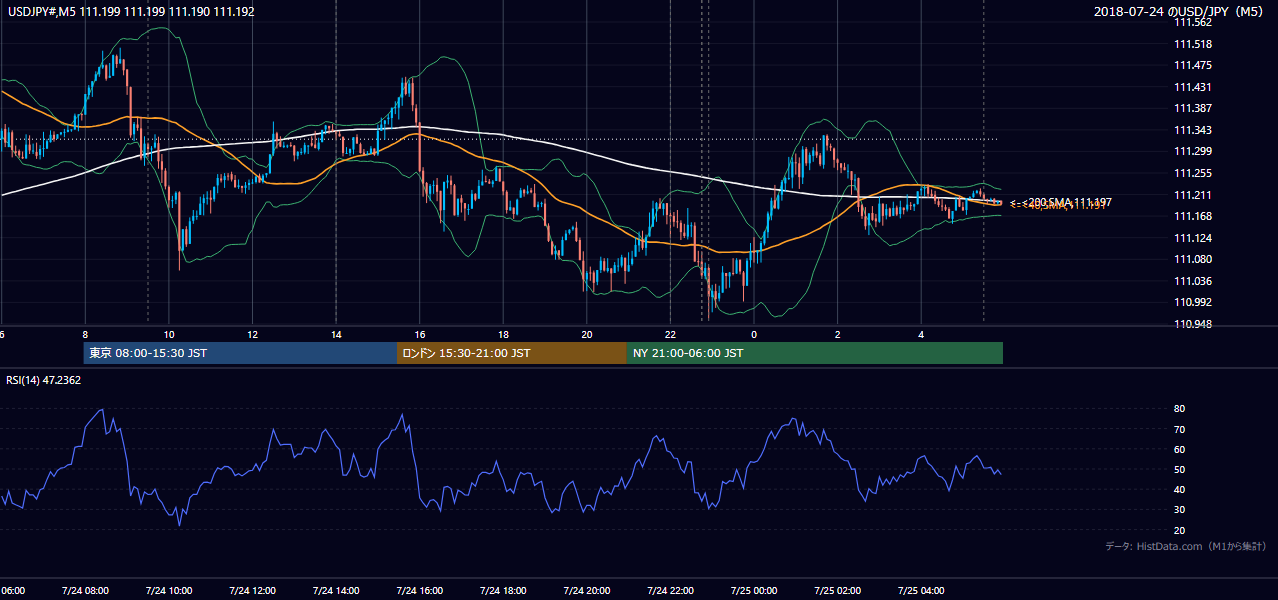
Task: Click the 111.168 price axis label
Action: click(1193, 217)
